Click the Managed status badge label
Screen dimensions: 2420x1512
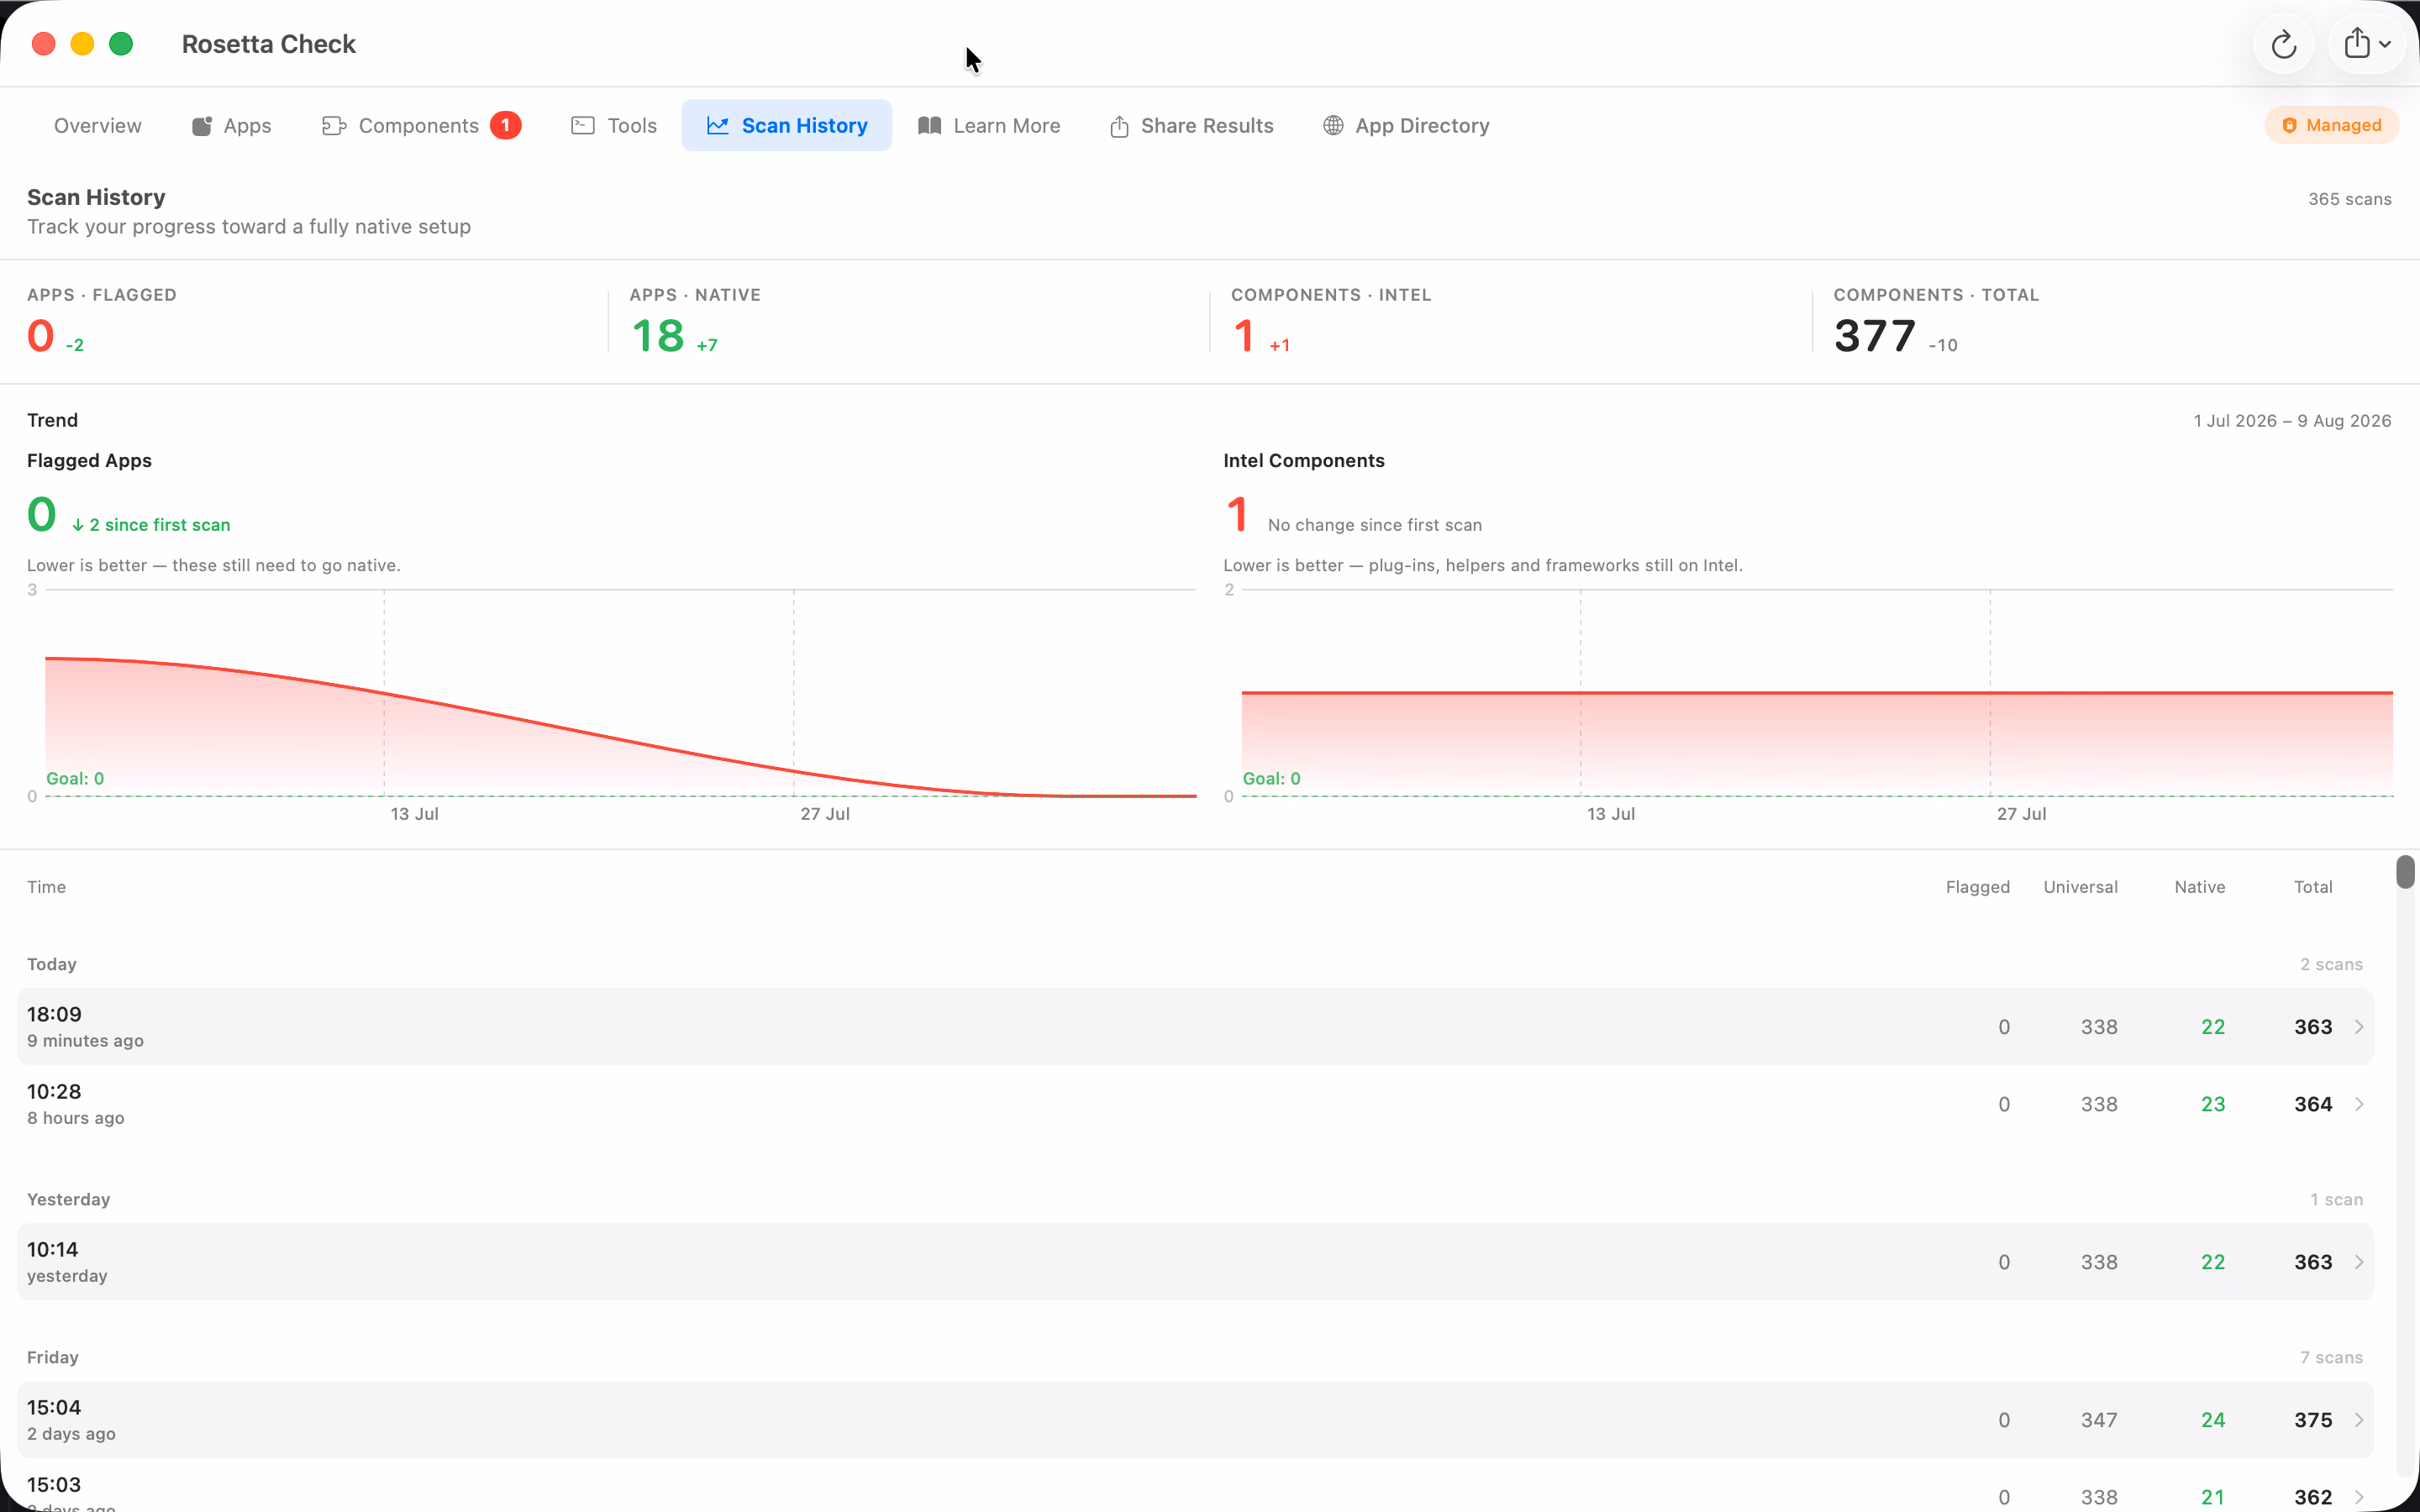tap(2344, 125)
